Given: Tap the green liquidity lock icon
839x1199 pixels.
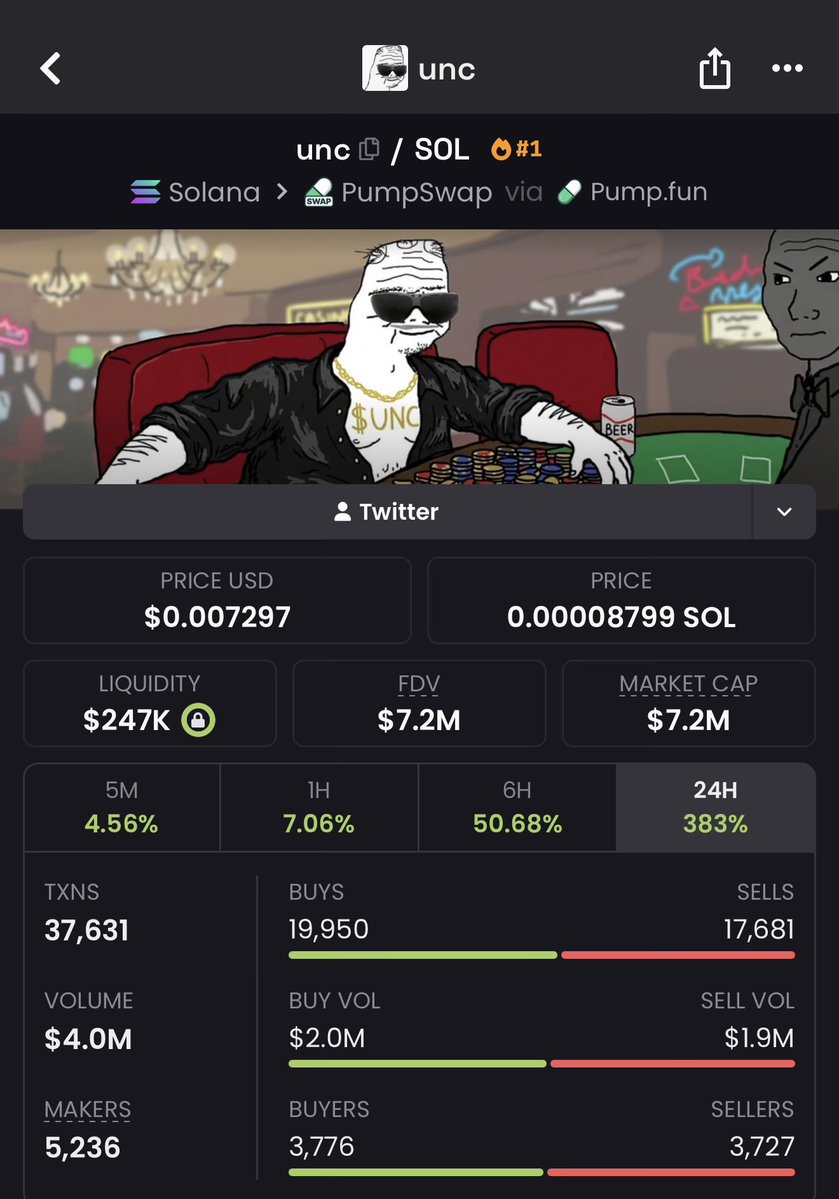Looking at the screenshot, I should coord(198,720).
